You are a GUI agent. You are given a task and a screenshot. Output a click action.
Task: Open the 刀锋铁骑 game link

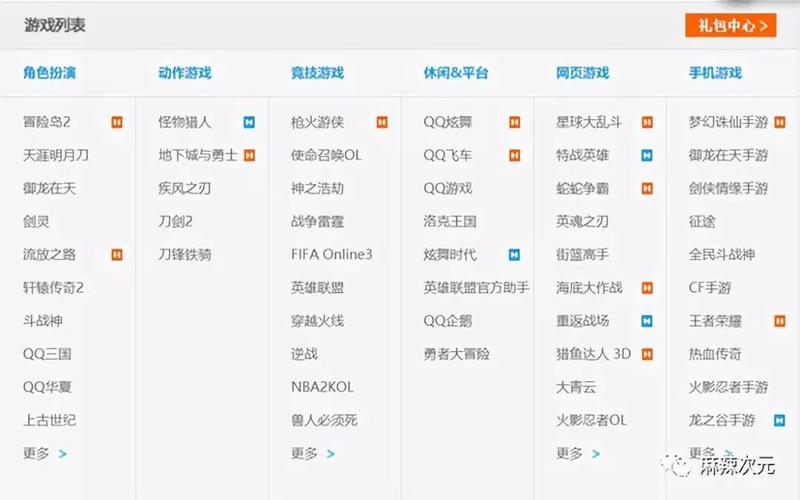[x=185, y=255]
